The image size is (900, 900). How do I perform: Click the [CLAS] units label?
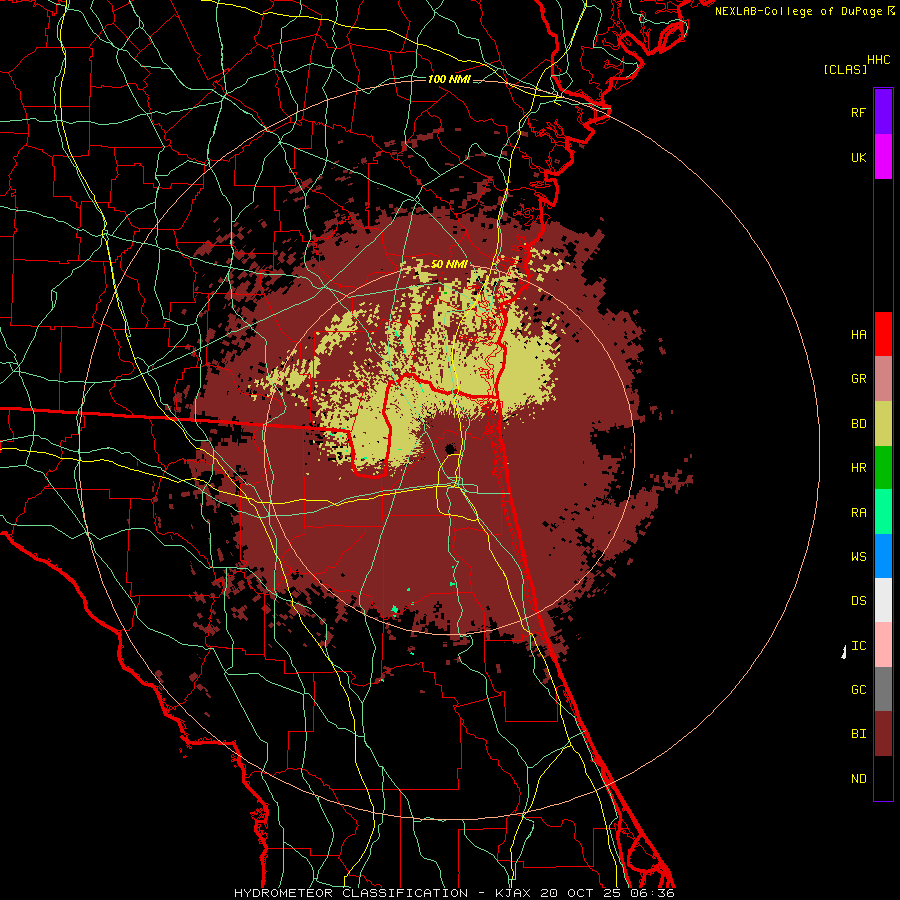click(x=845, y=69)
